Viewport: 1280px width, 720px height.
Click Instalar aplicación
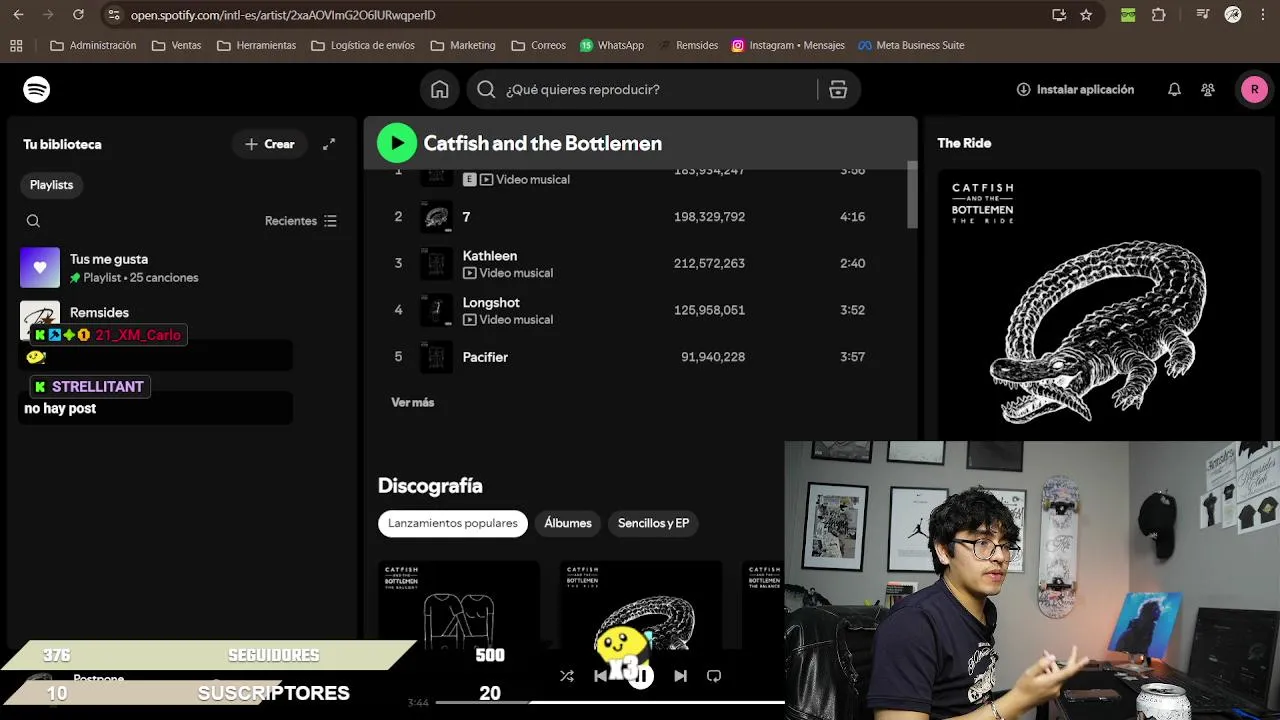point(1075,90)
